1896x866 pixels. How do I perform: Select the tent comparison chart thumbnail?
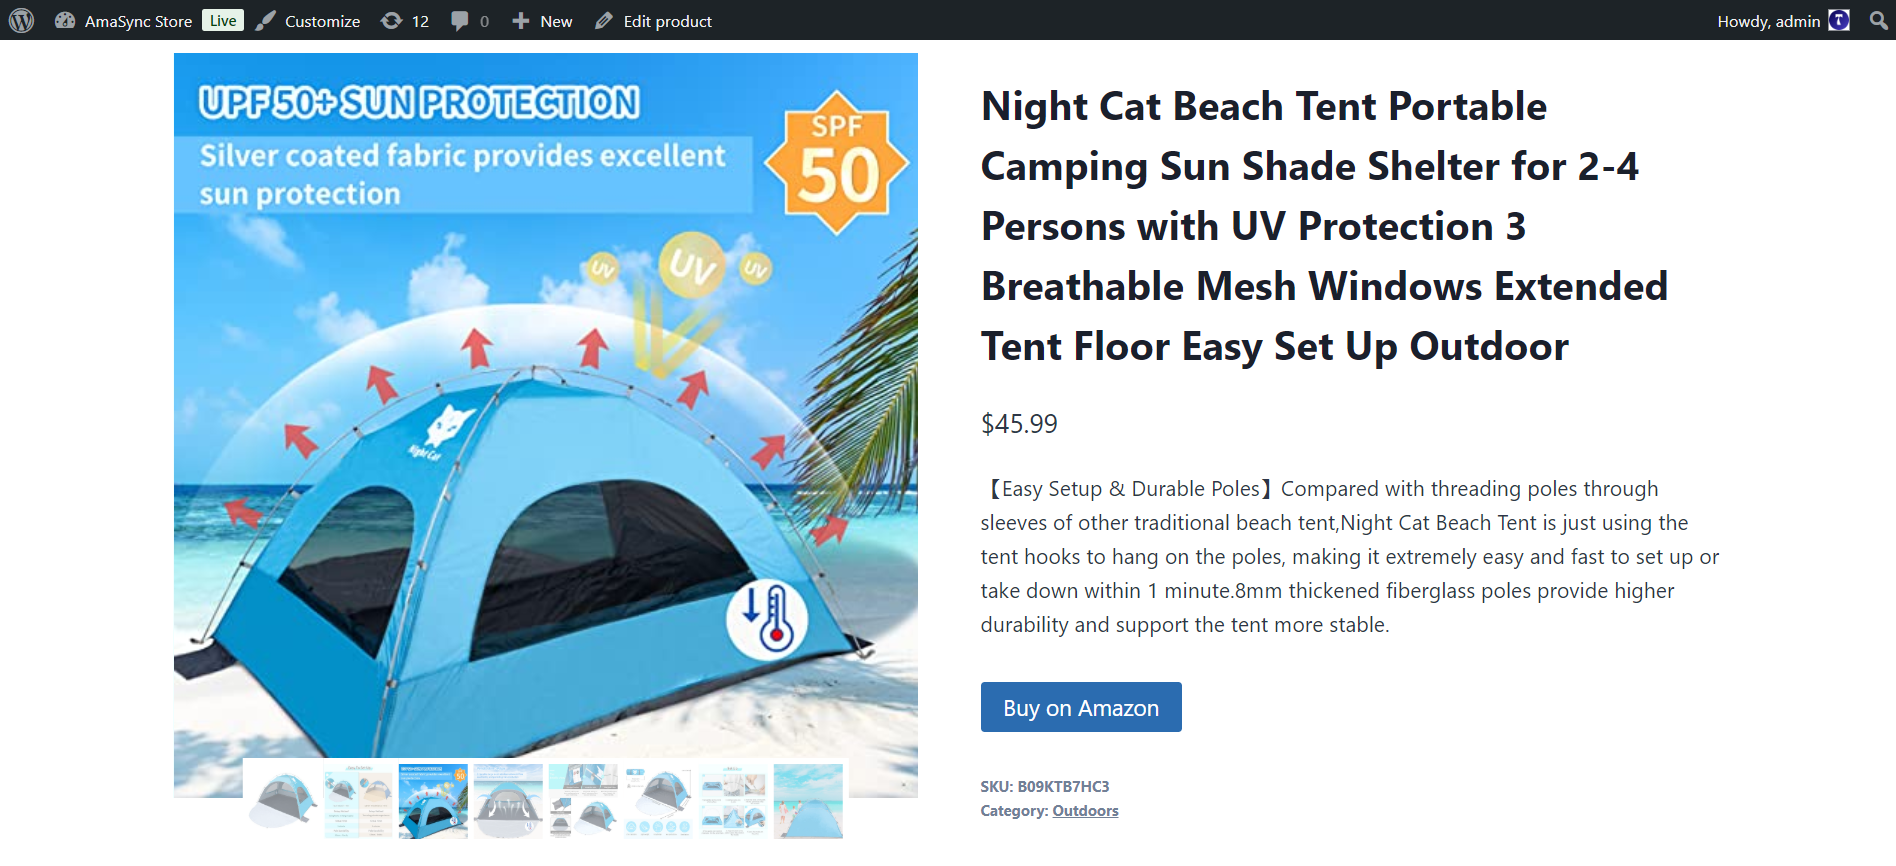point(358,801)
